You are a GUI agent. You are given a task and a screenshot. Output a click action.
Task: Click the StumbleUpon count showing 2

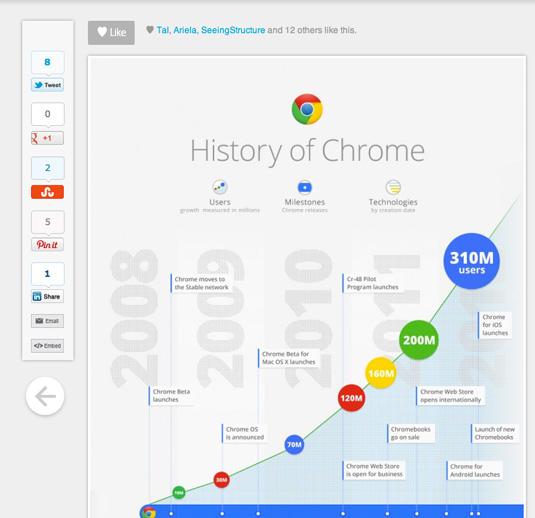point(47,168)
